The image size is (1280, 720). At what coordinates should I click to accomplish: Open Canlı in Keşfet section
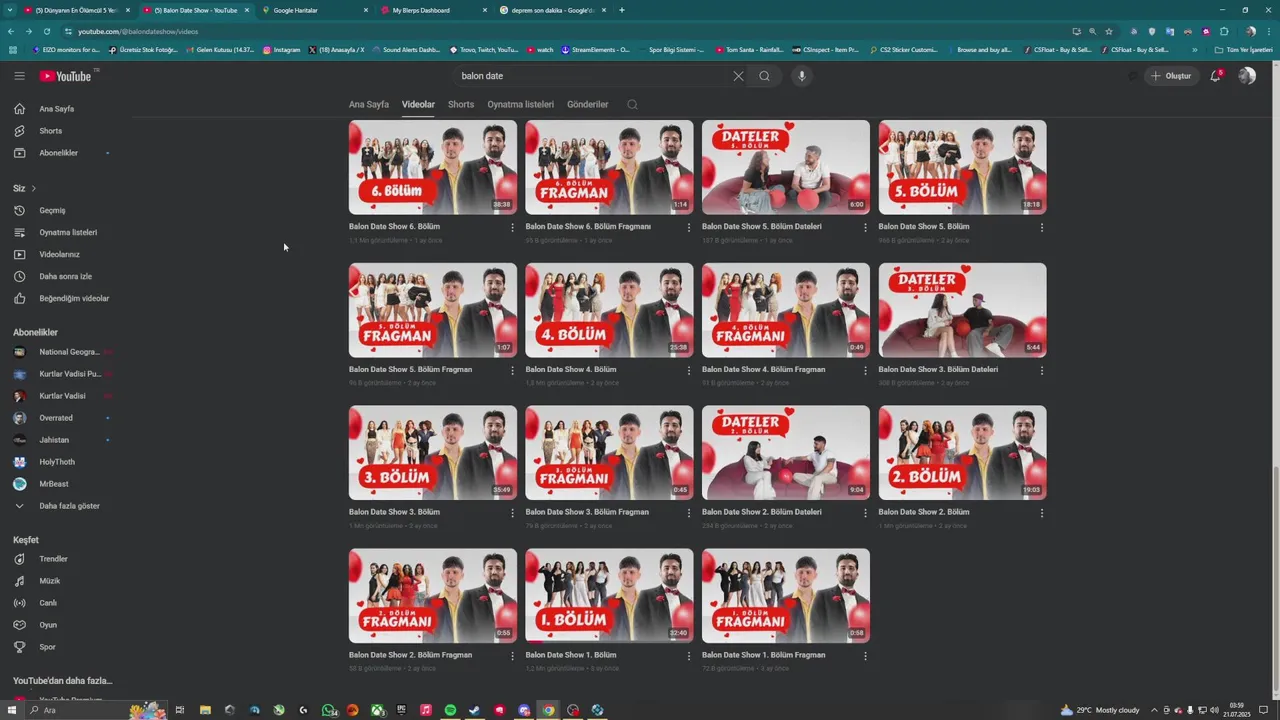[x=48, y=603]
